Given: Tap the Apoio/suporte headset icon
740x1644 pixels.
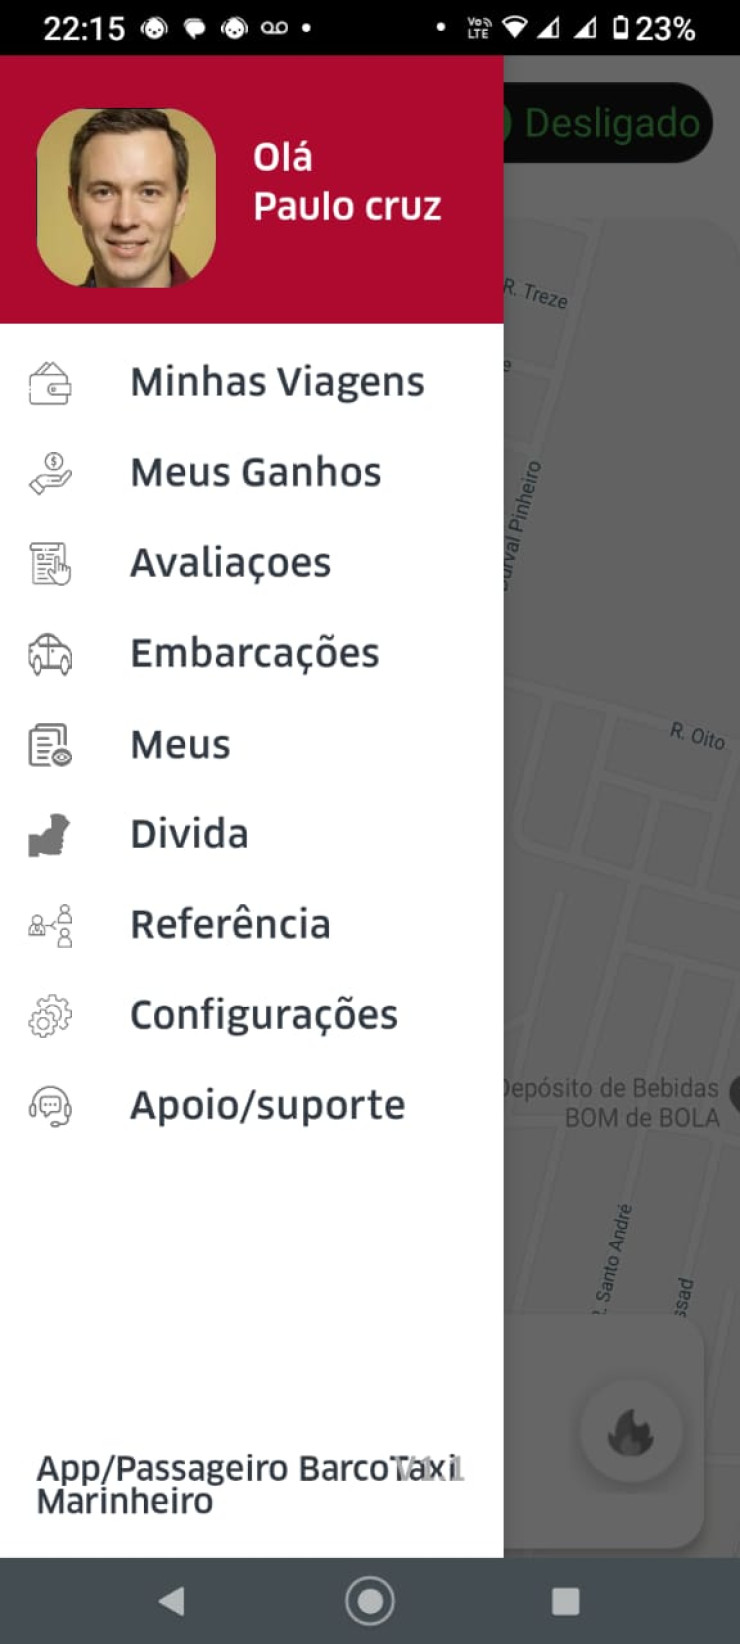Looking at the screenshot, I should click(50, 1107).
